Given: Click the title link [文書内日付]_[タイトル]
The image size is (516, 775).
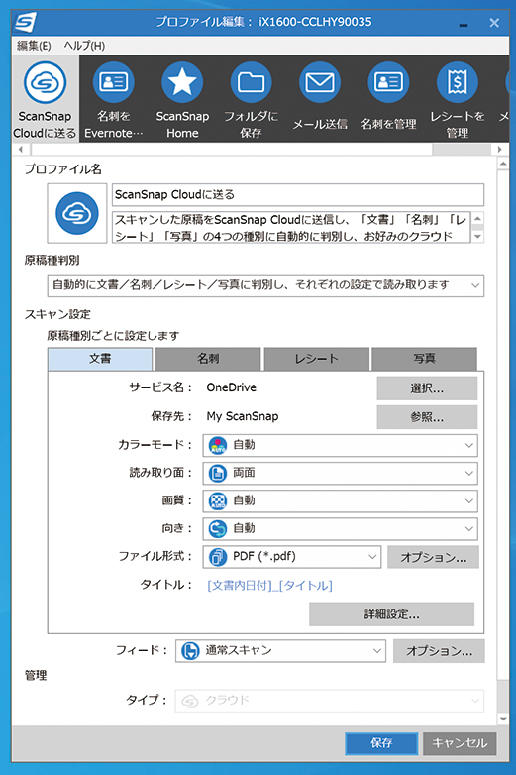Looking at the screenshot, I should pyautogui.click(x=270, y=586).
